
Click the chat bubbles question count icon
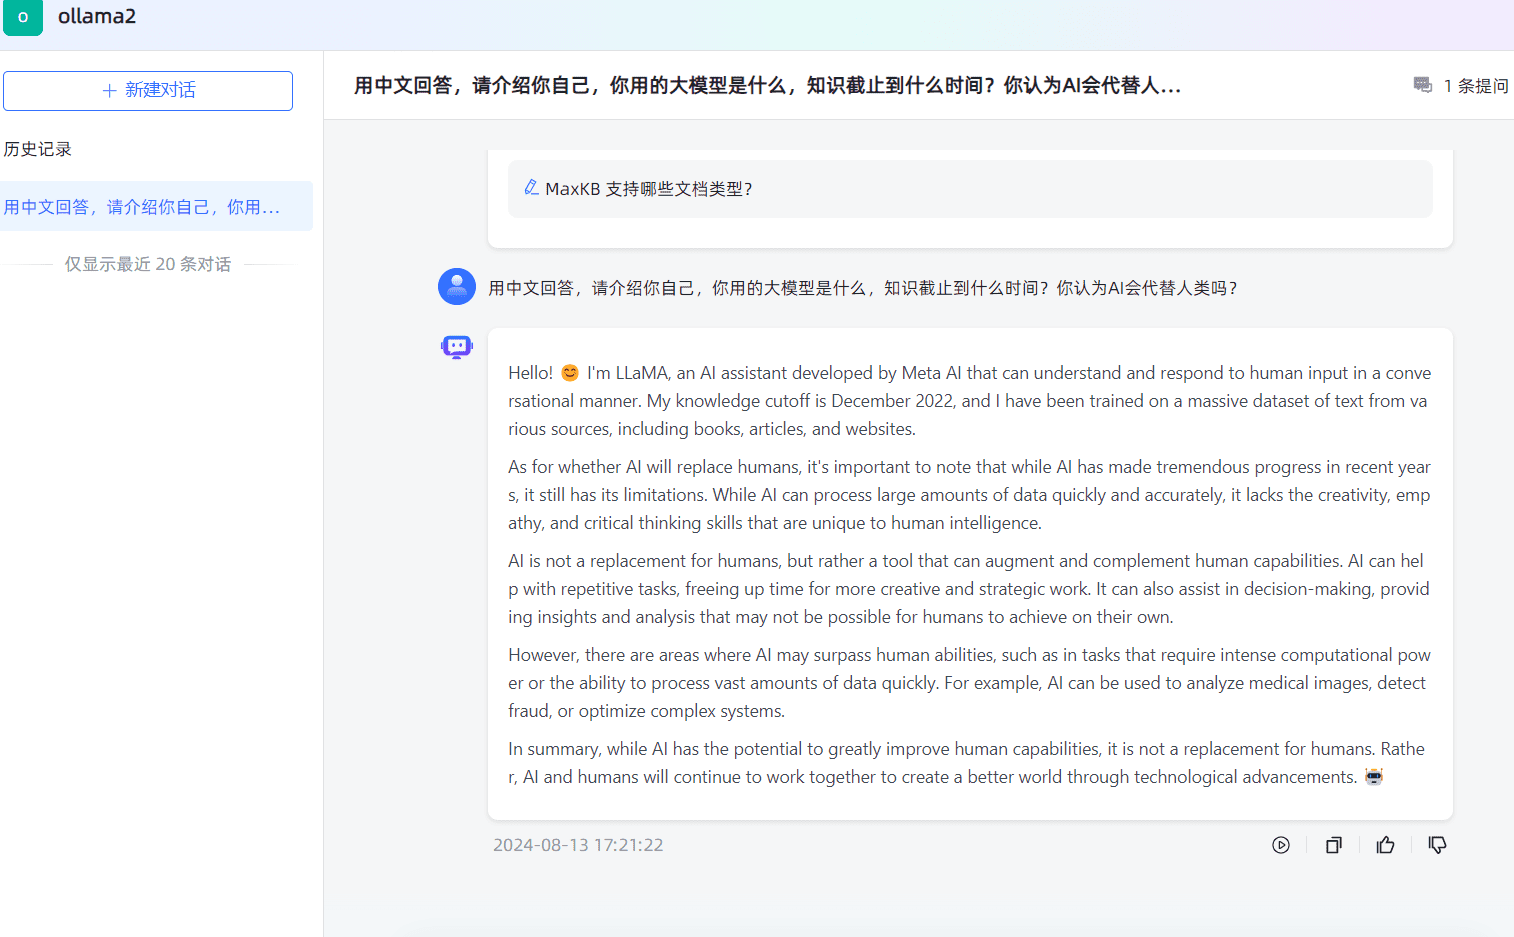[1422, 85]
